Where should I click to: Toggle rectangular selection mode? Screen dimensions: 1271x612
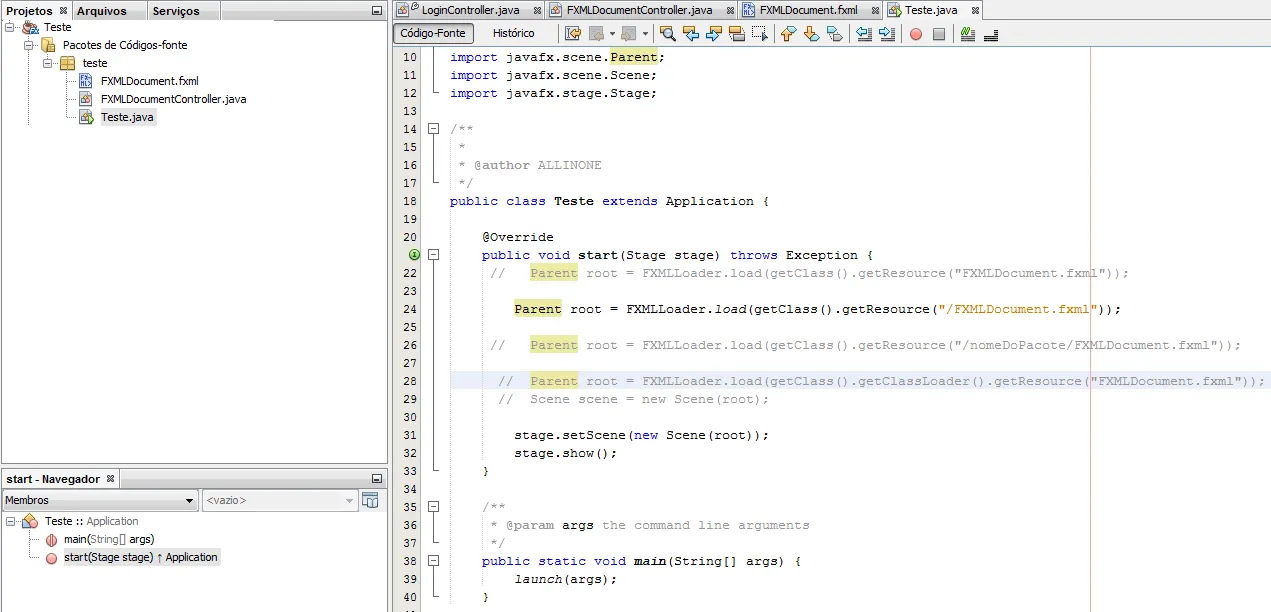coord(760,33)
